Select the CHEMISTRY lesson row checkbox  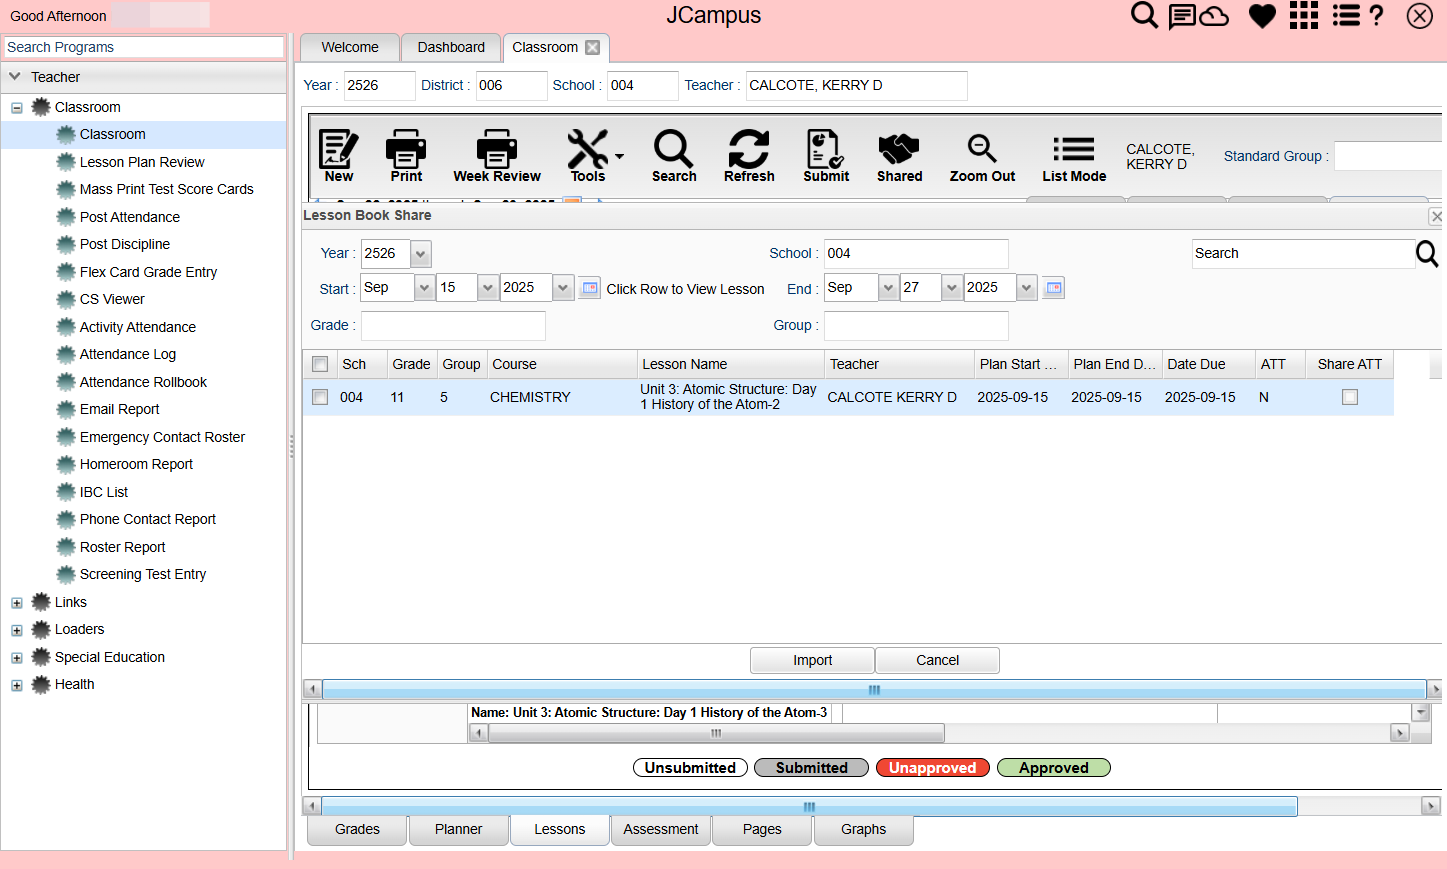coord(320,397)
